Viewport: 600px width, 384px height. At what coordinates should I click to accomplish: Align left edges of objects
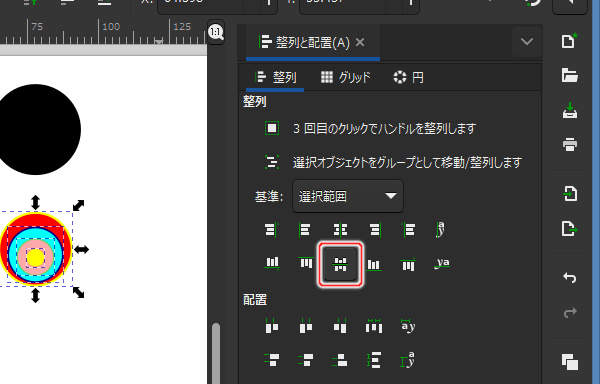[x=305, y=229]
